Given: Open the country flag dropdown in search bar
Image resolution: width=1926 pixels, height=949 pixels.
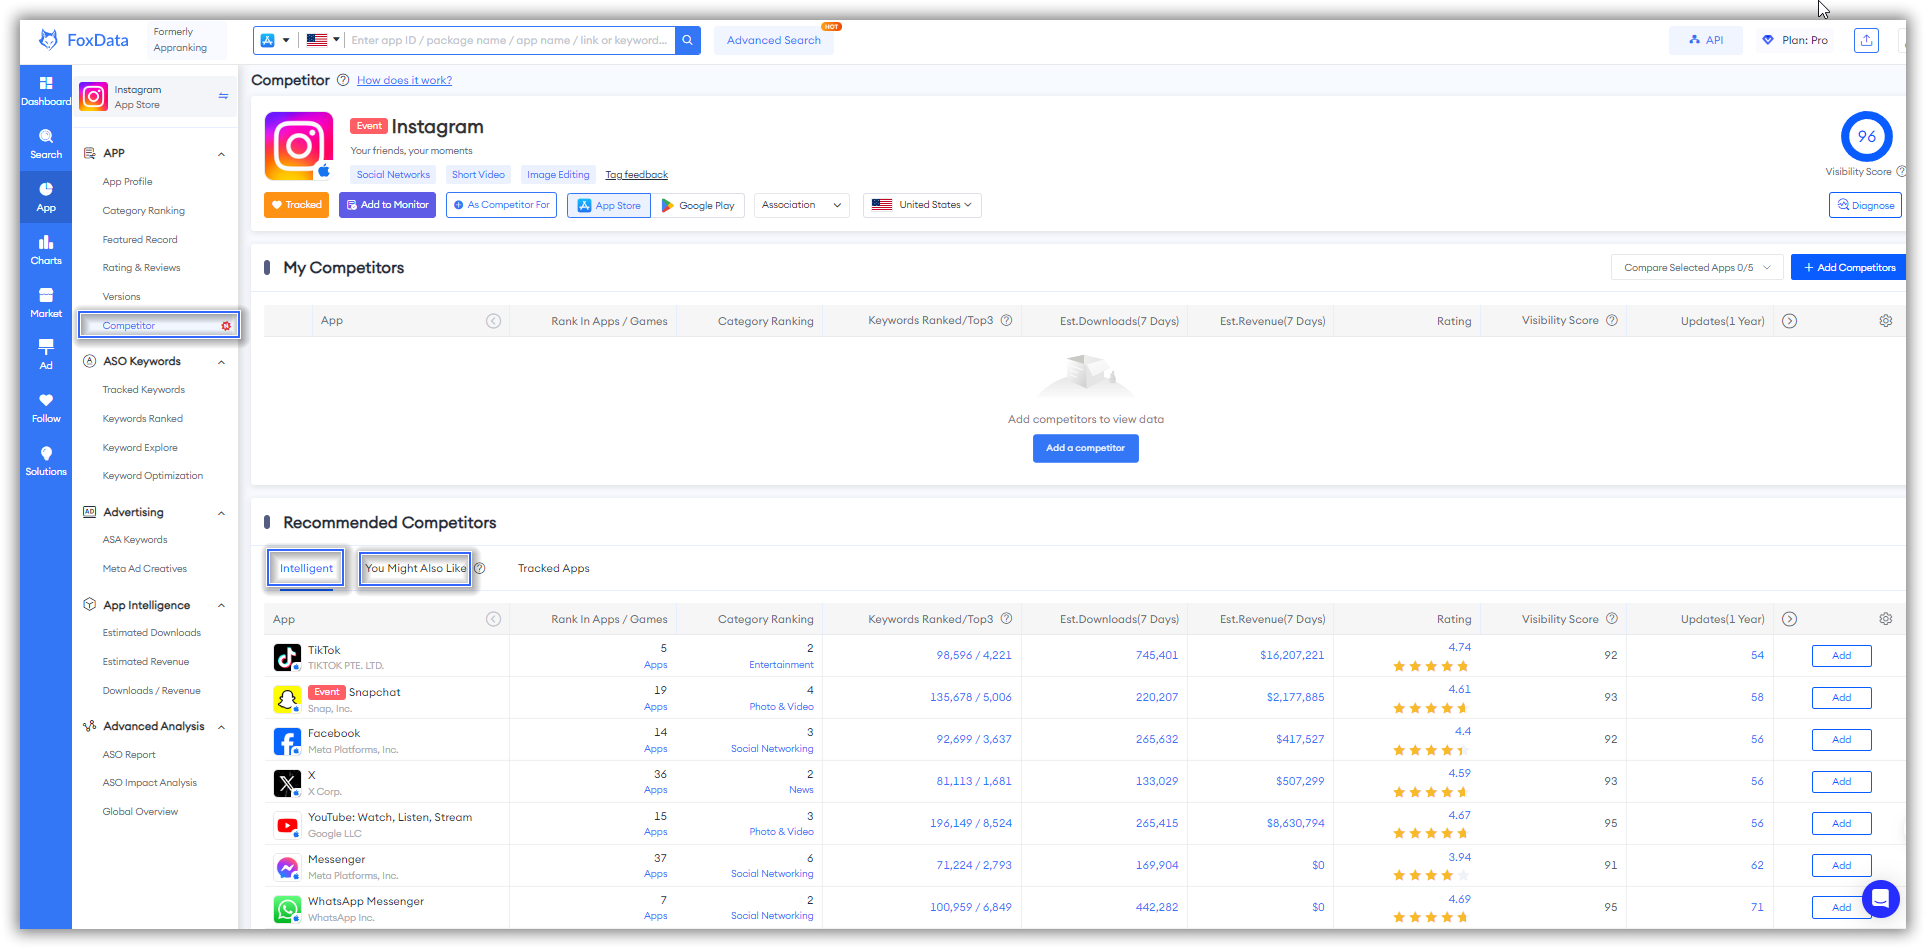Looking at the screenshot, I should (323, 40).
